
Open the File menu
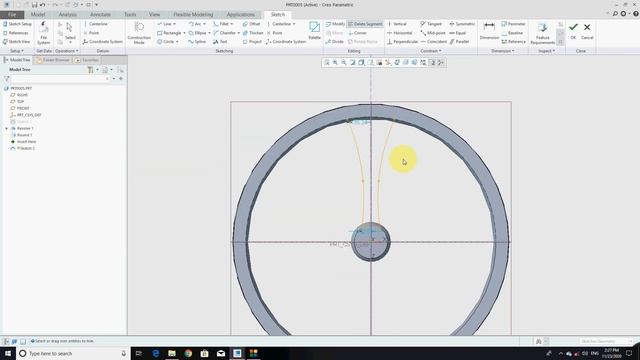[12, 14]
